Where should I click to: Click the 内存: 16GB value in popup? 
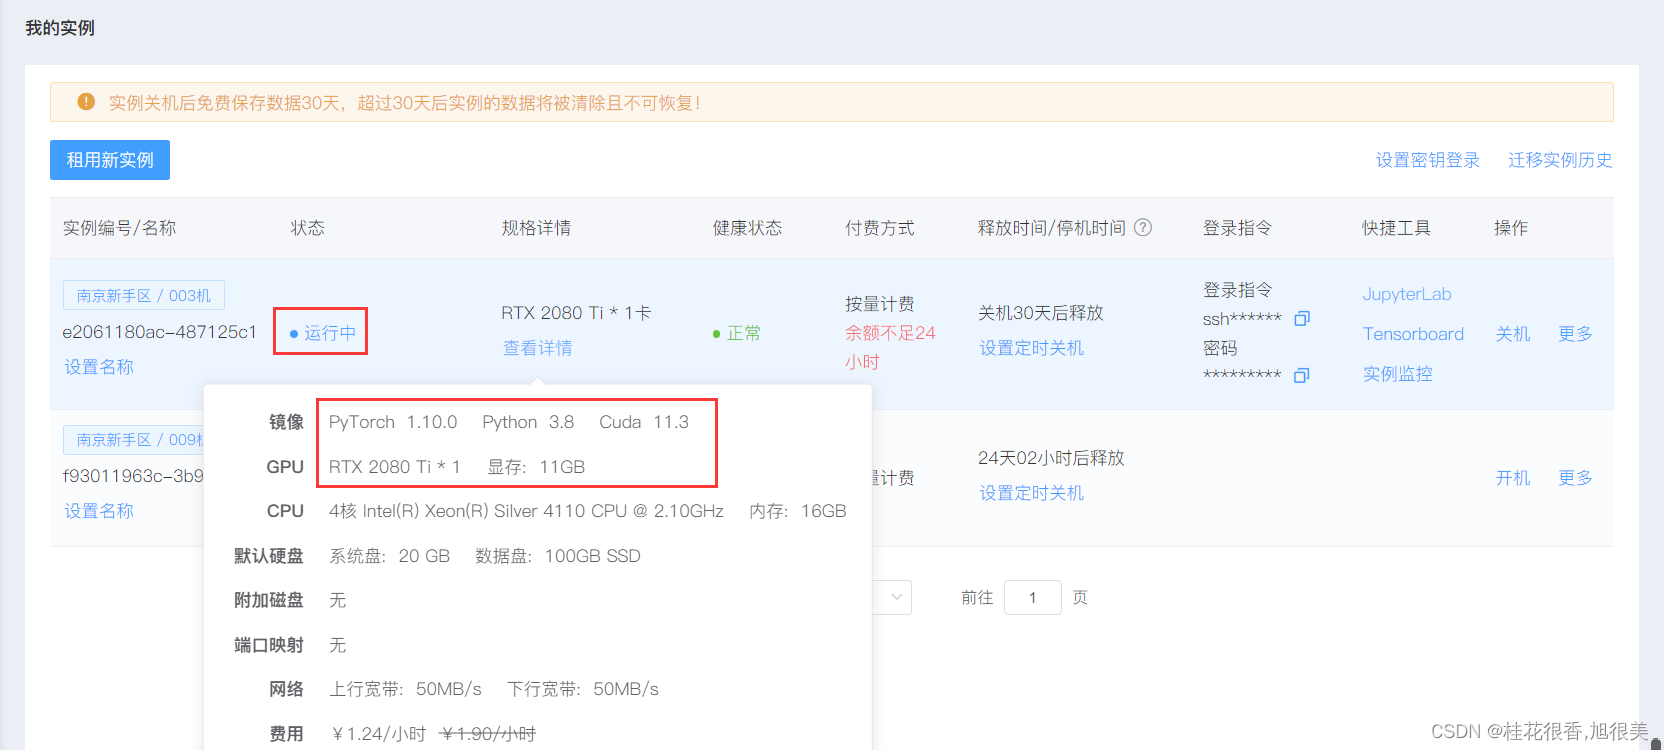798,511
